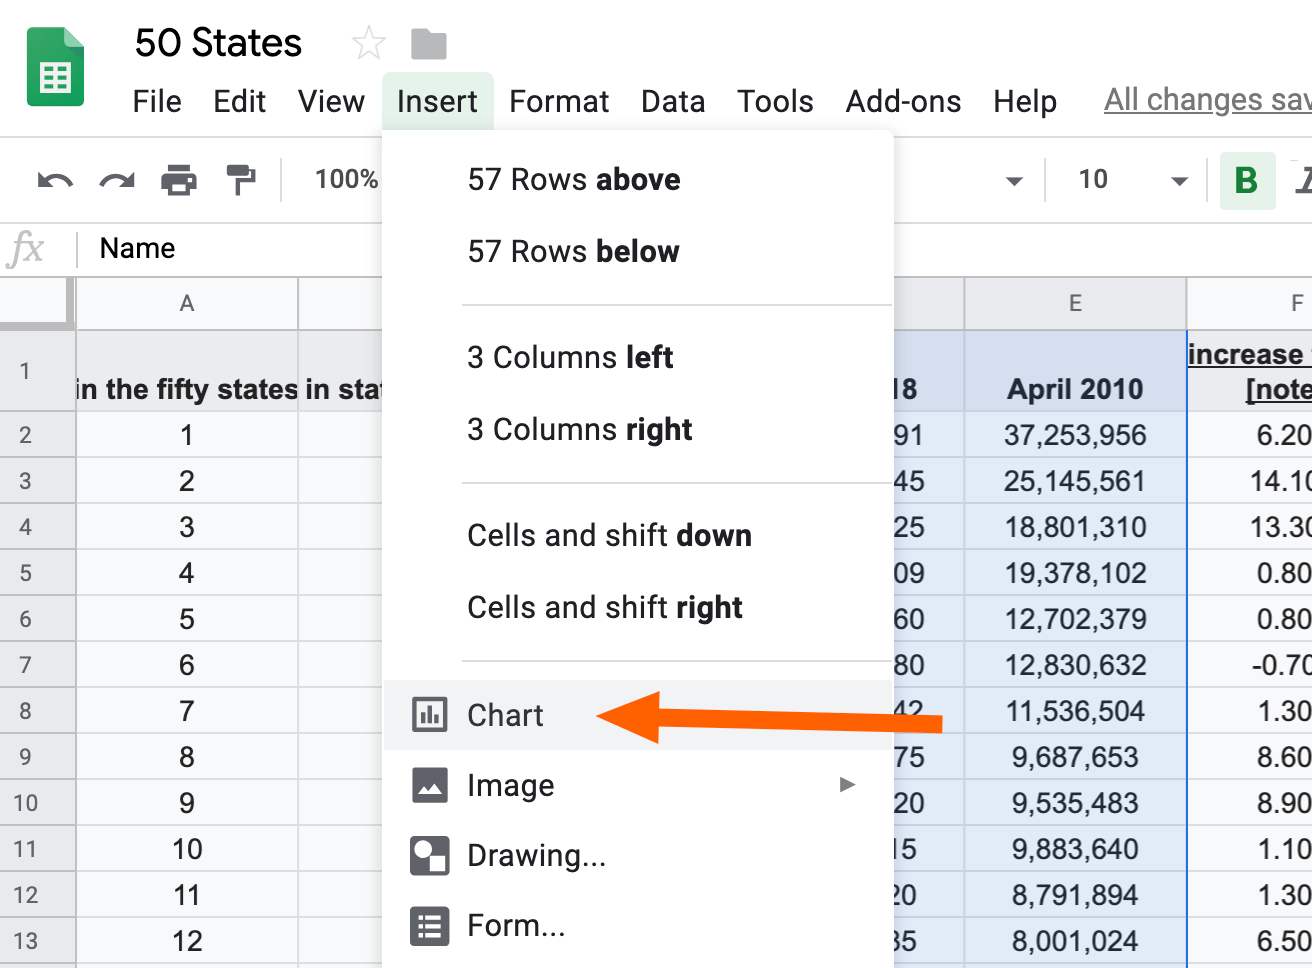Click the Drawing menu icon
The width and height of the screenshot is (1312, 968).
430,856
